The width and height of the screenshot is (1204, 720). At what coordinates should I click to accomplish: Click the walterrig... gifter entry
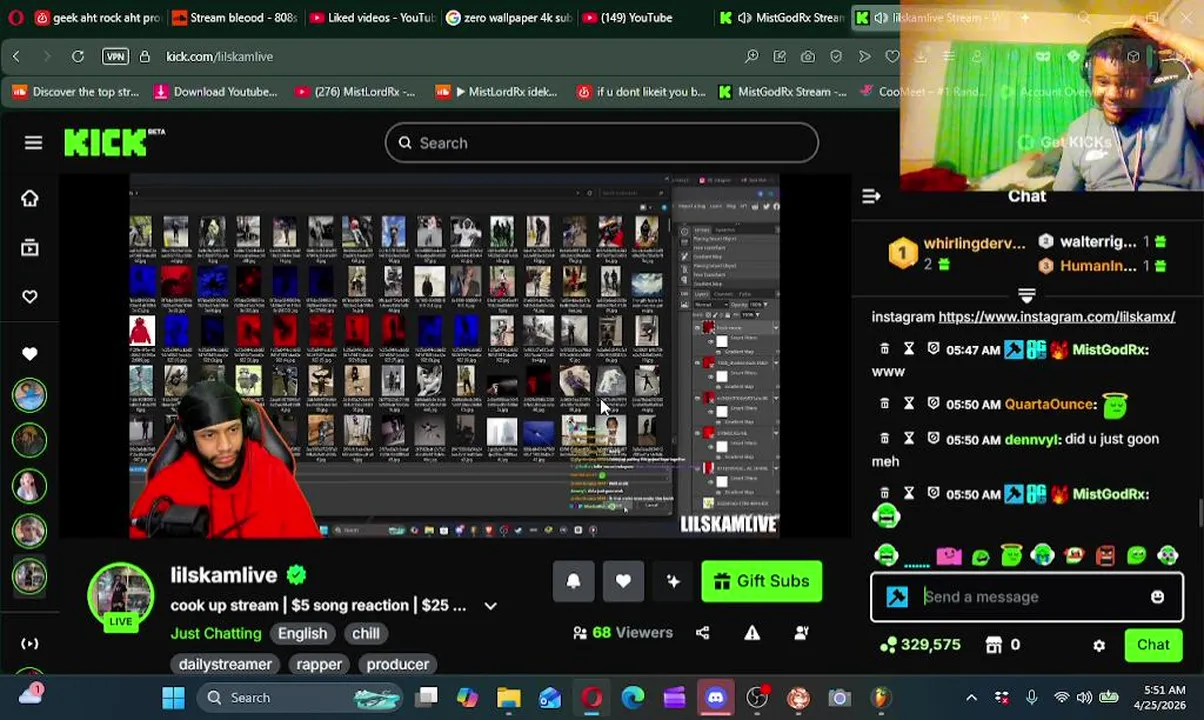(x=1098, y=242)
